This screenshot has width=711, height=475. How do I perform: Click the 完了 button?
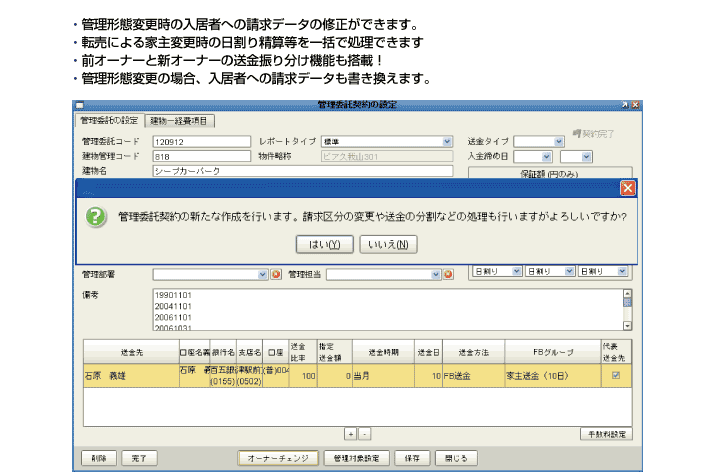point(139,458)
